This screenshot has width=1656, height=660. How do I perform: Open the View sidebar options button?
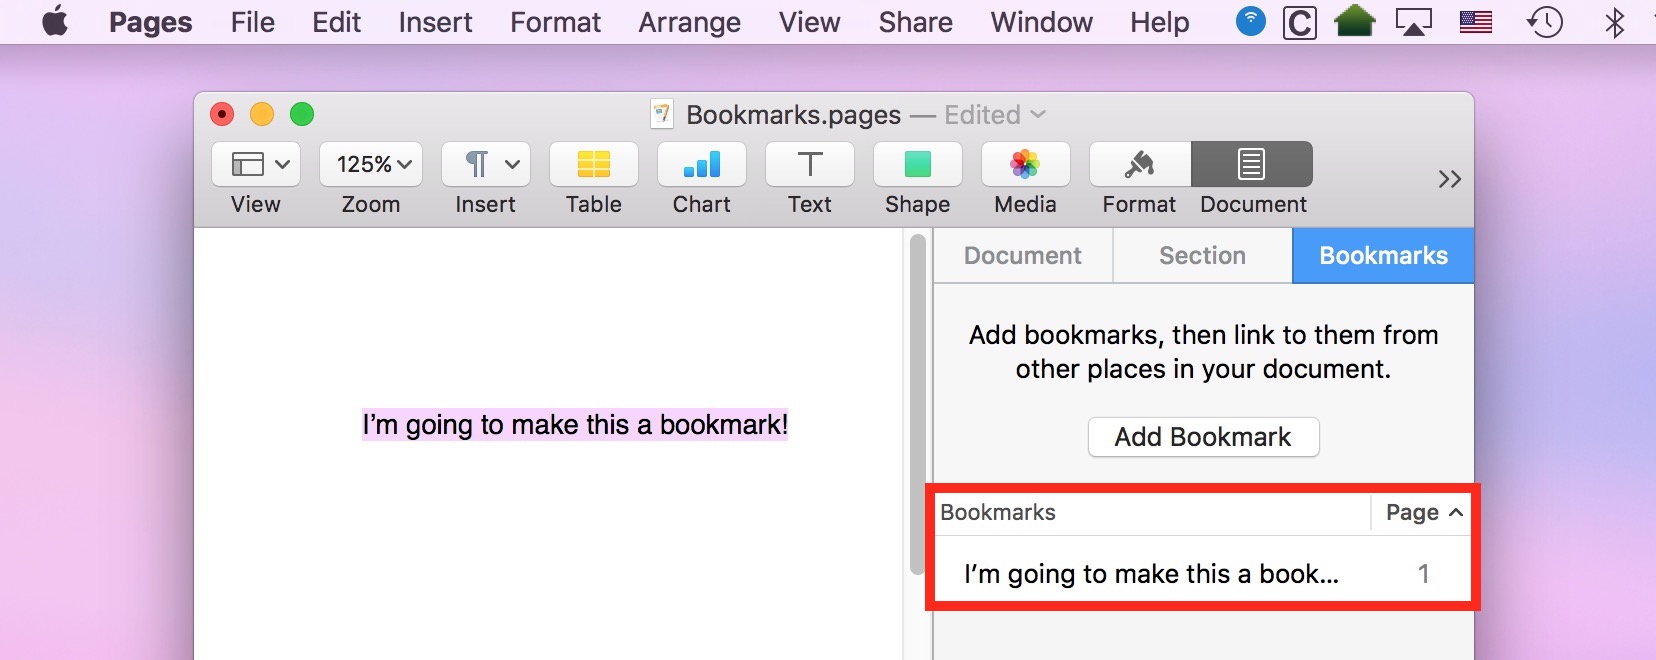click(x=256, y=164)
